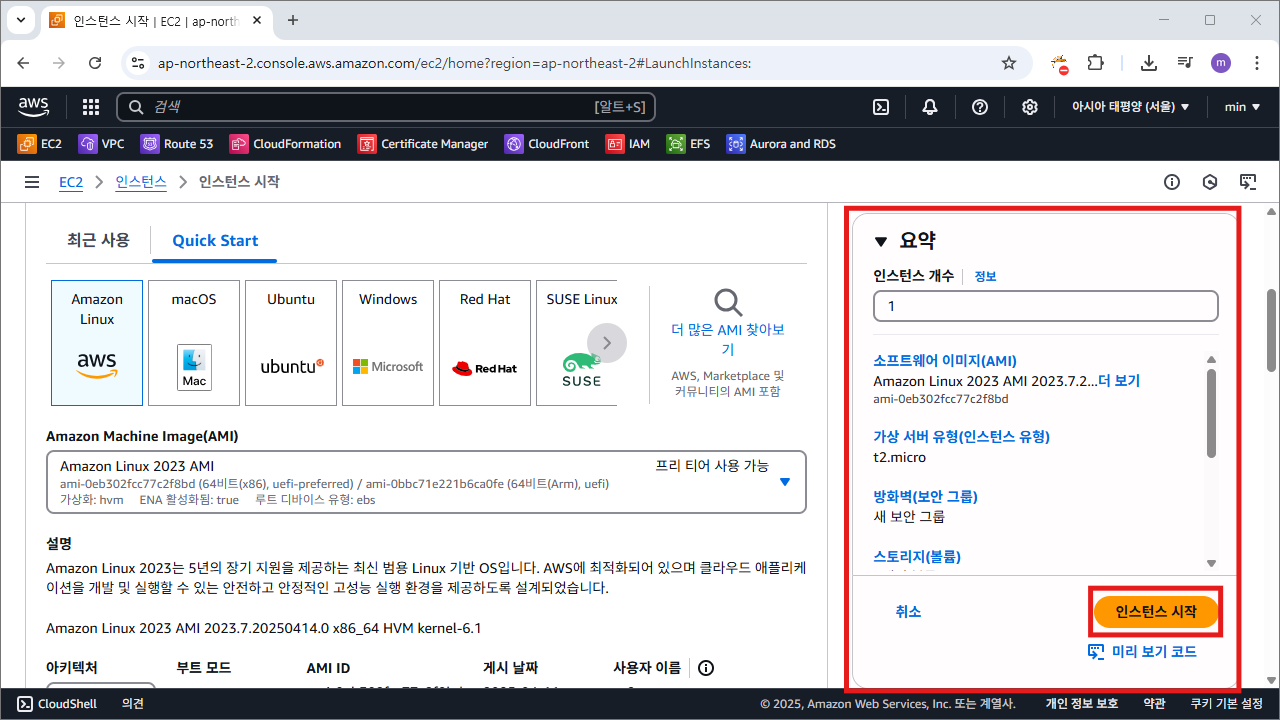Select the Windows AMI tile

pos(388,343)
